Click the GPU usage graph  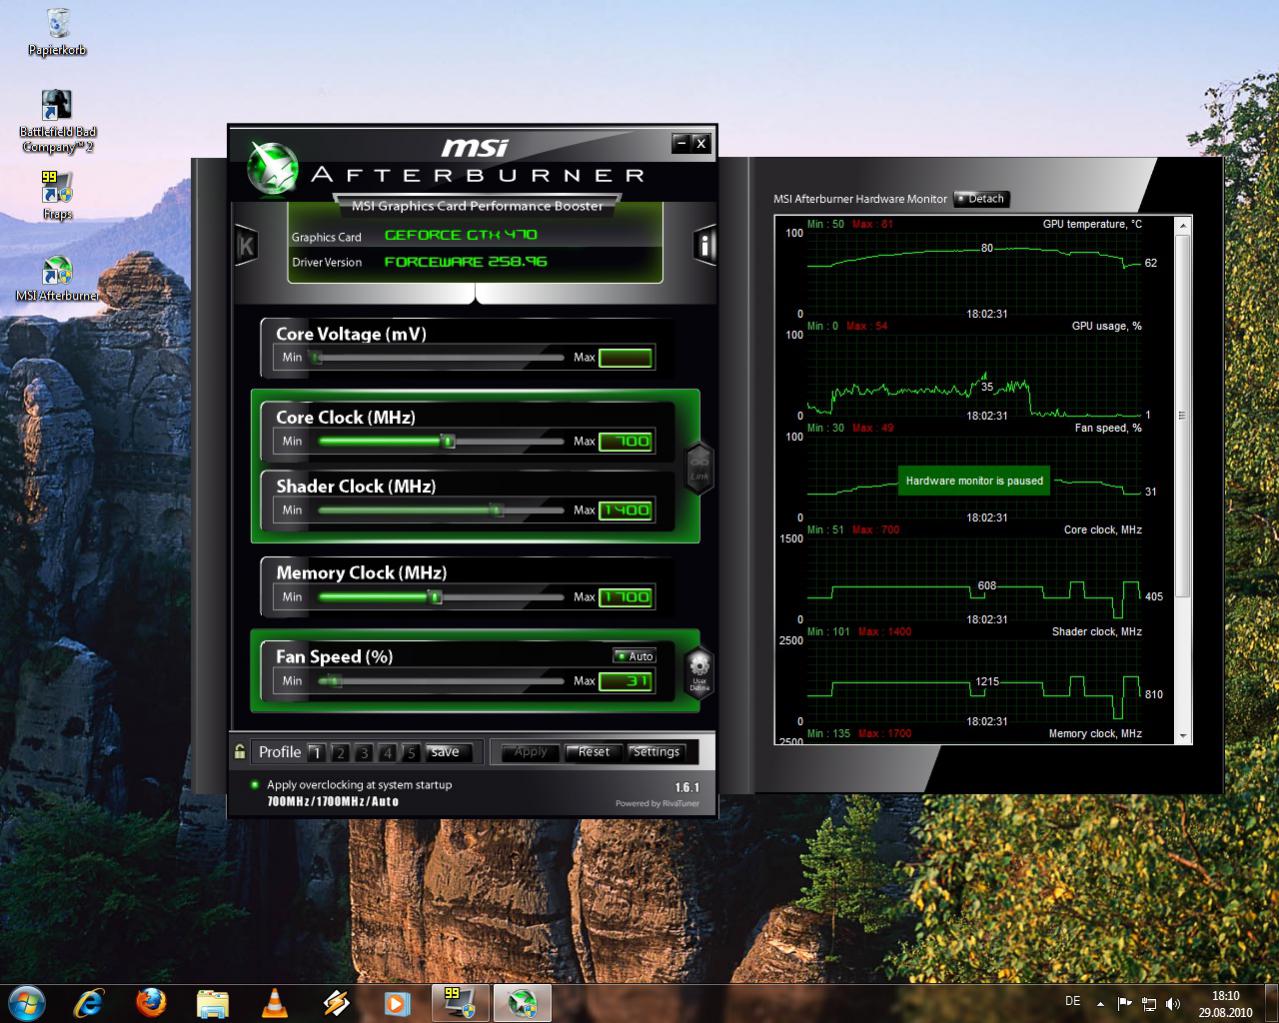click(x=975, y=377)
